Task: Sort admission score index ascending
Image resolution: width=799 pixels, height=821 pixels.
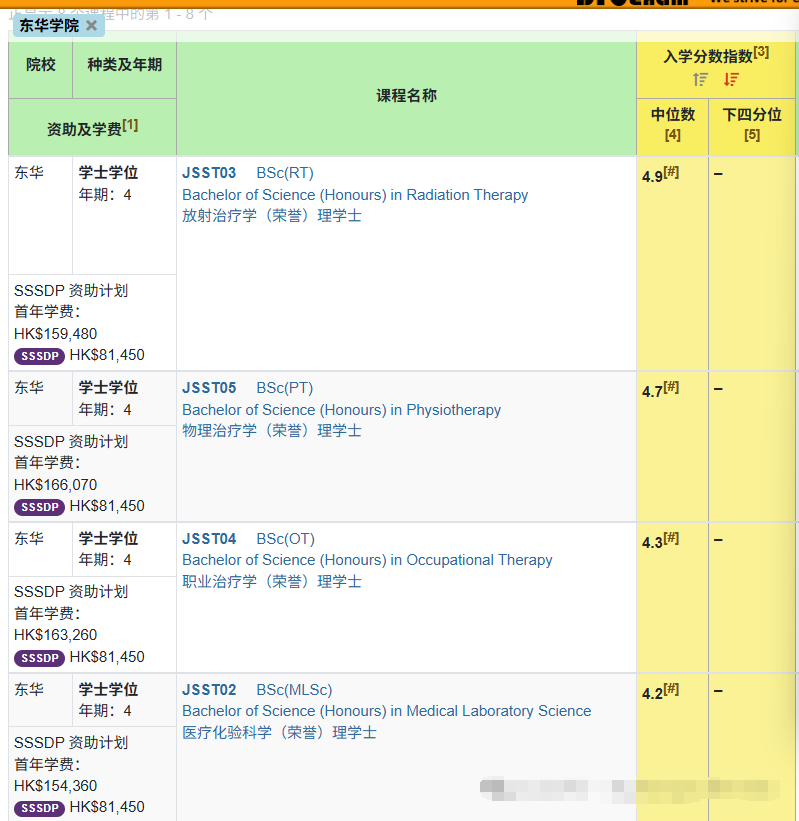Action: 700,80
